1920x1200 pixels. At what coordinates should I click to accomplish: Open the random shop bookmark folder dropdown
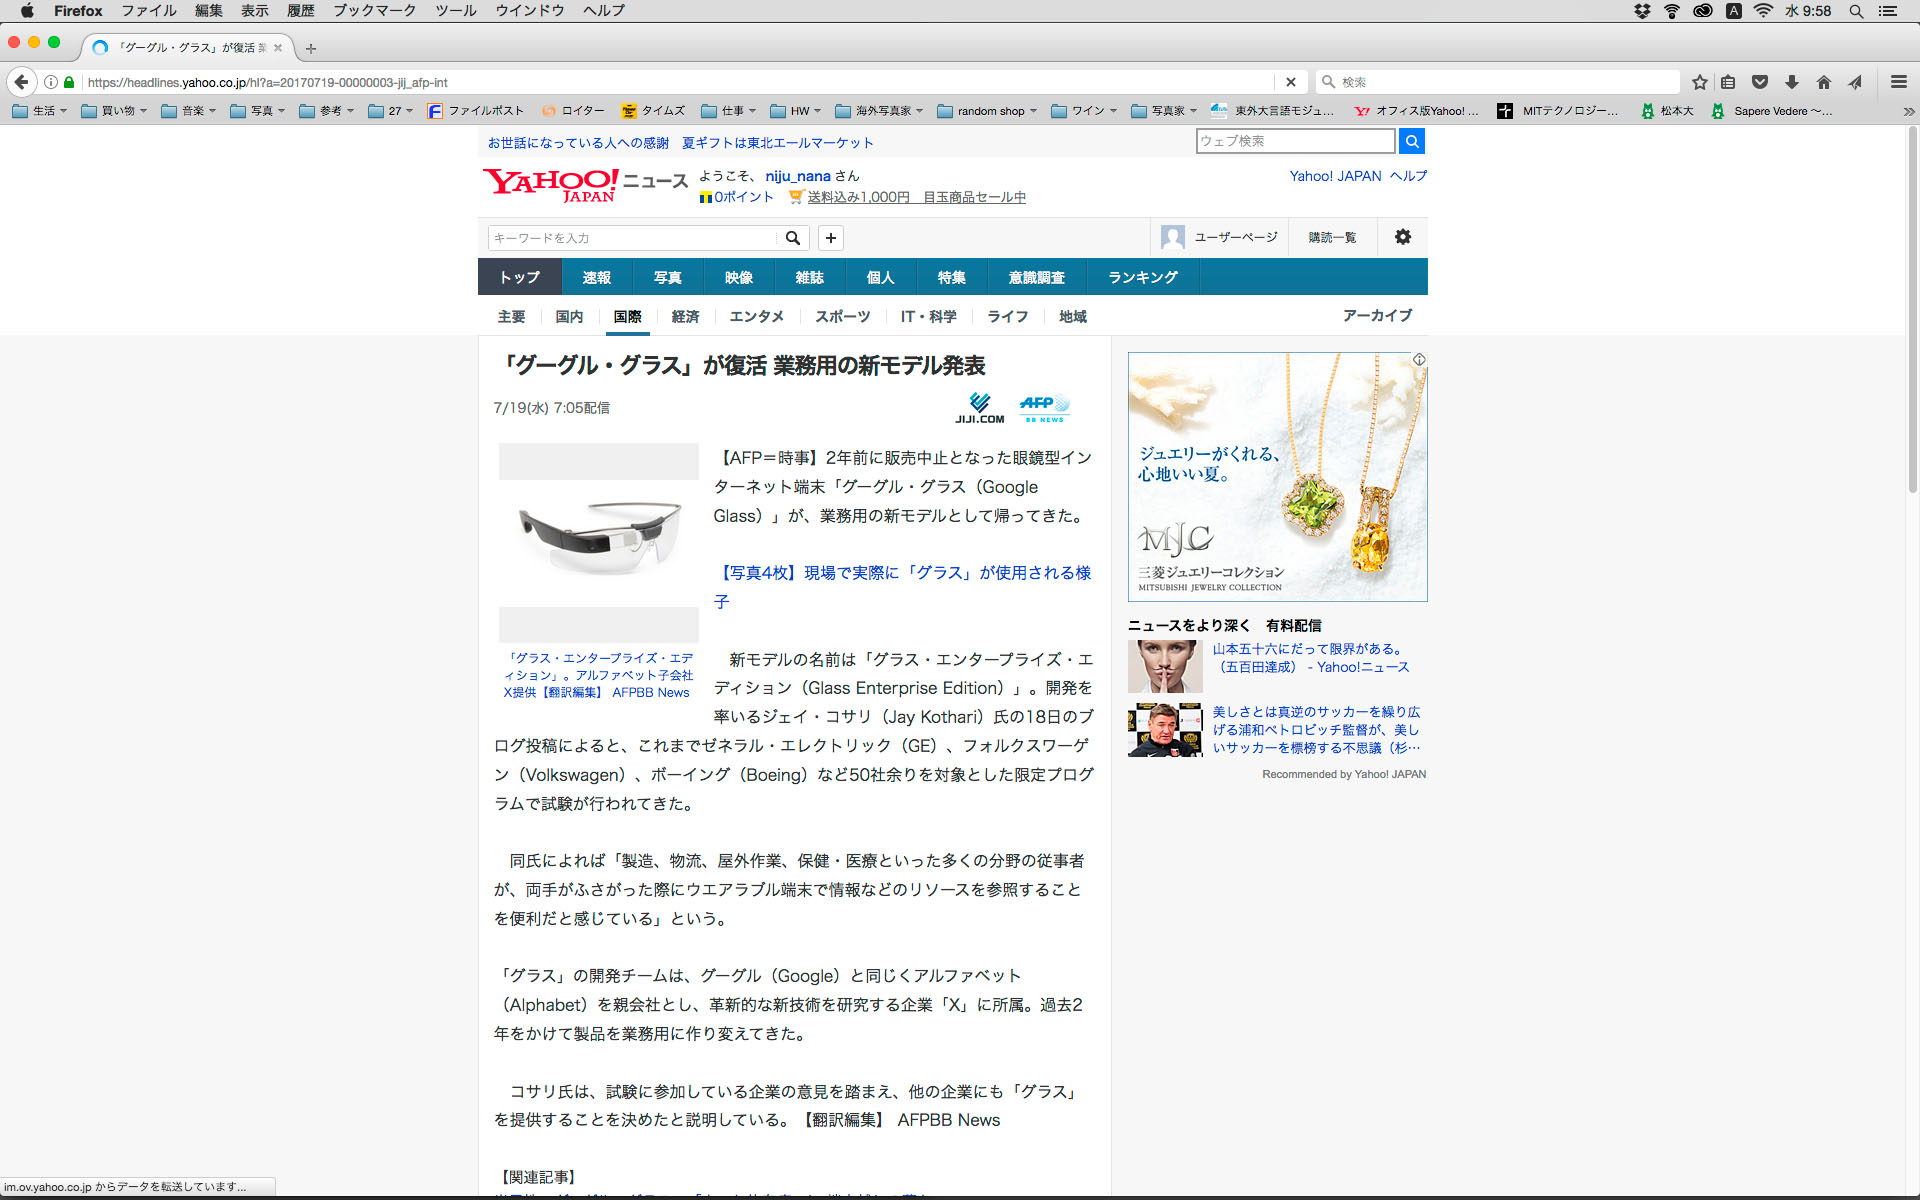[x=987, y=111]
